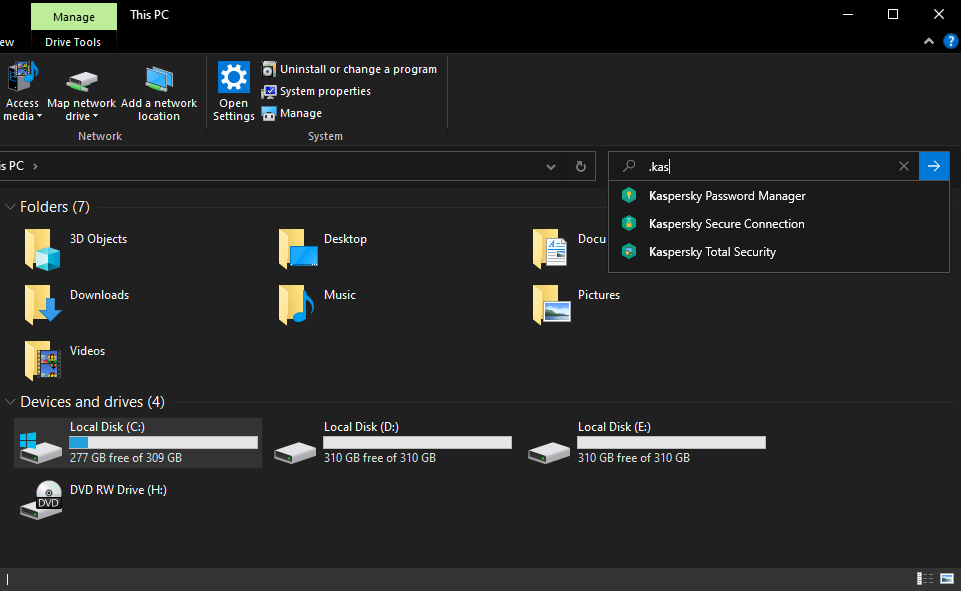The width and height of the screenshot is (961, 591).
Task: Click the Map network drive icon
Action: coord(82,80)
